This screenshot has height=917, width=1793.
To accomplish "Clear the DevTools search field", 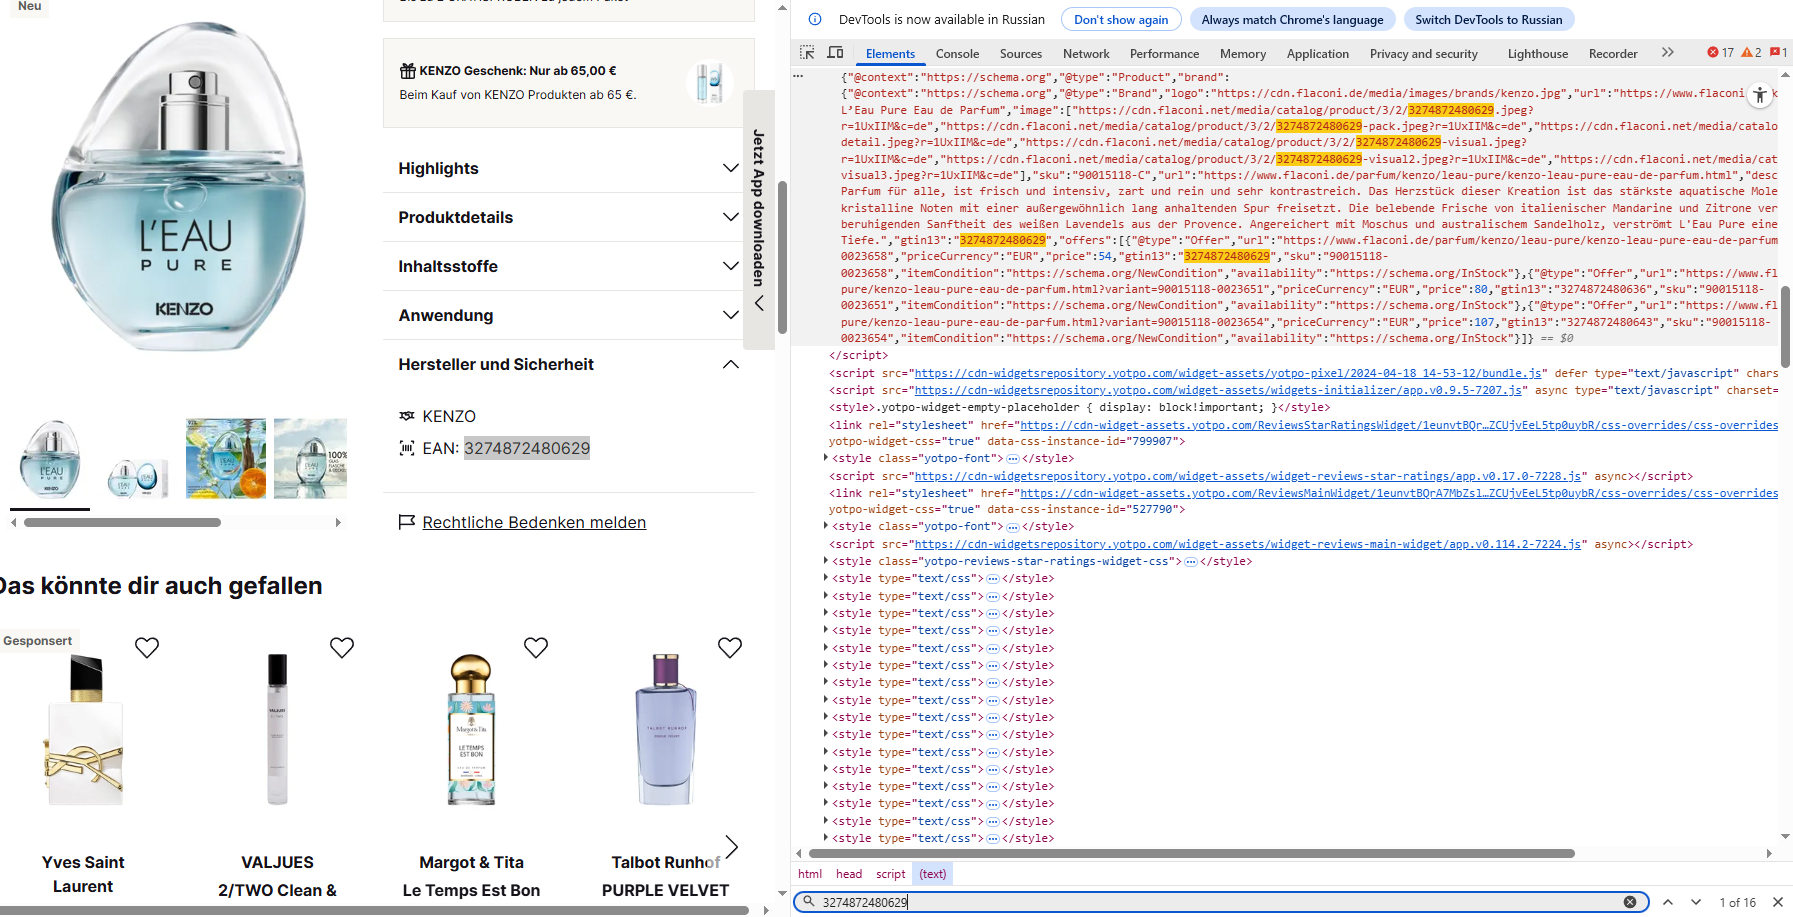I will pyautogui.click(x=1630, y=902).
